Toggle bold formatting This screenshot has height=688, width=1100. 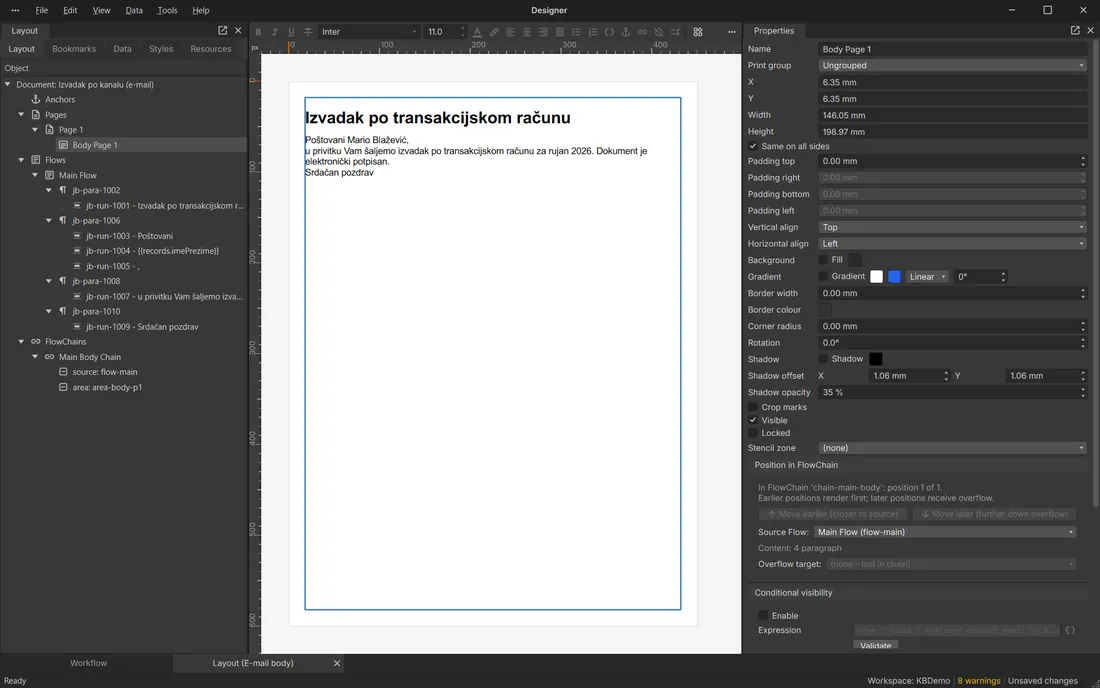[258, 32]
